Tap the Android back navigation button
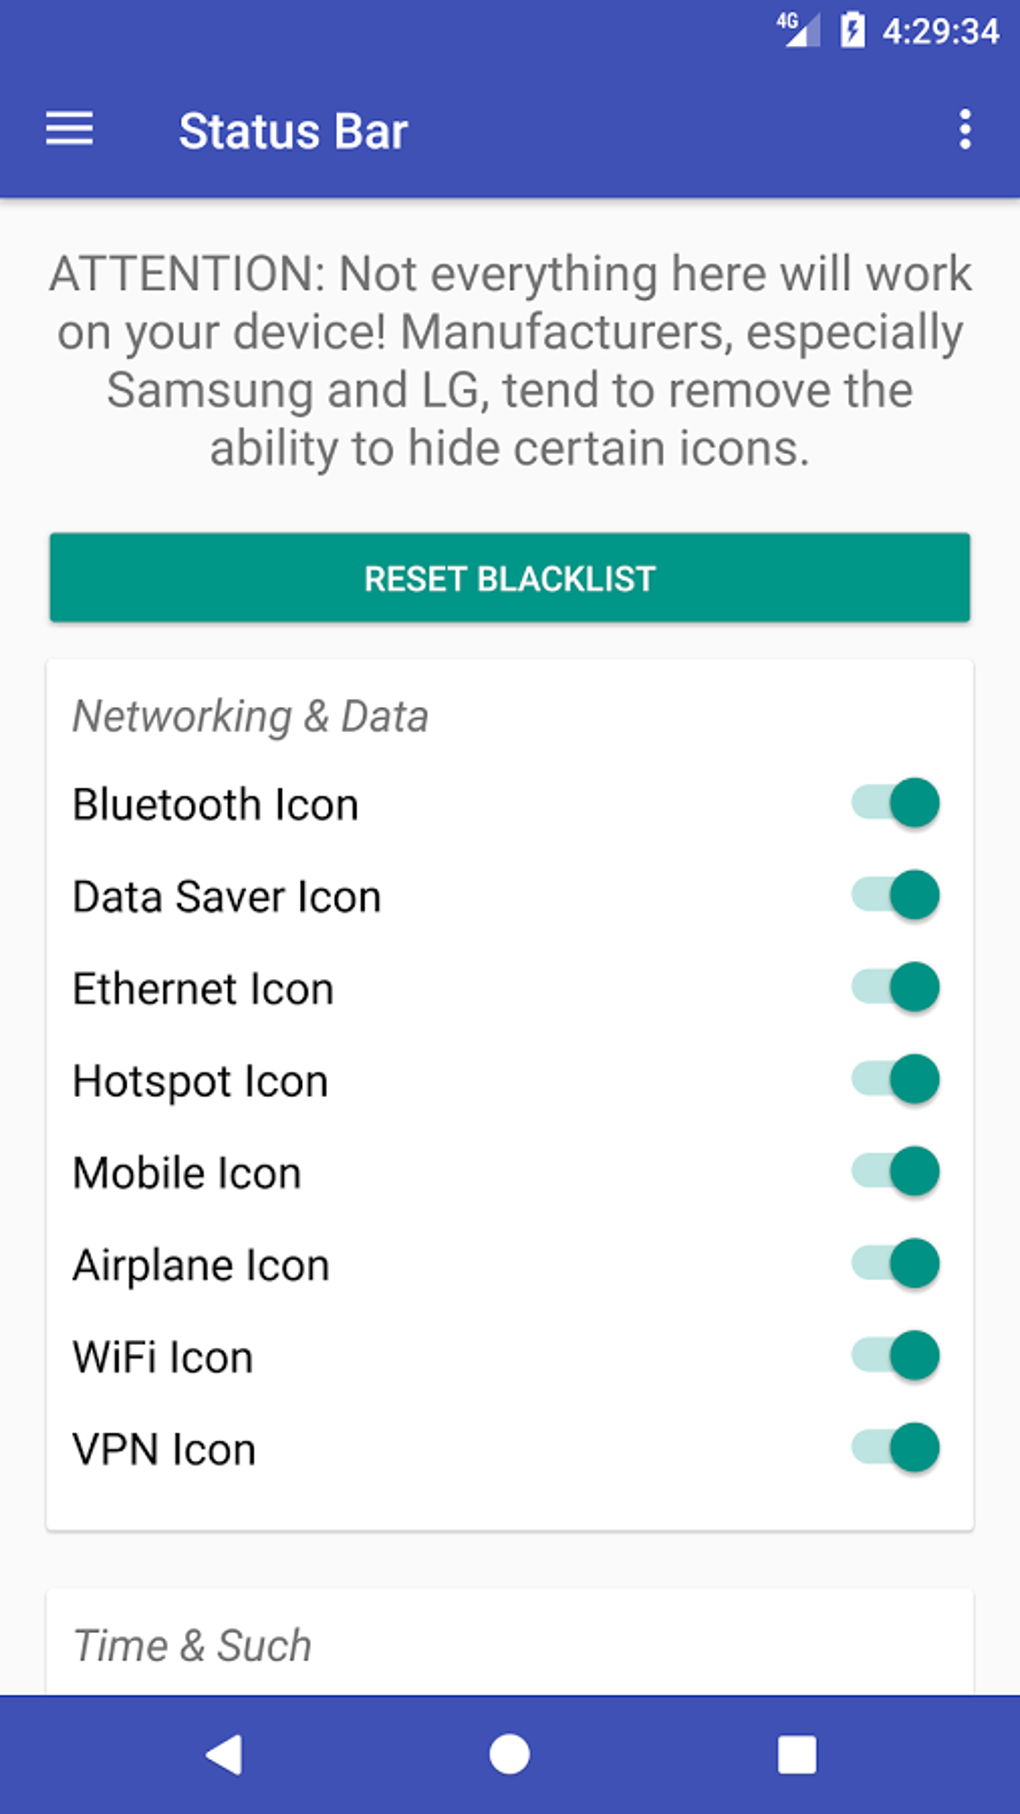The image size is (1020, 1814). (x=225, y=1754)
